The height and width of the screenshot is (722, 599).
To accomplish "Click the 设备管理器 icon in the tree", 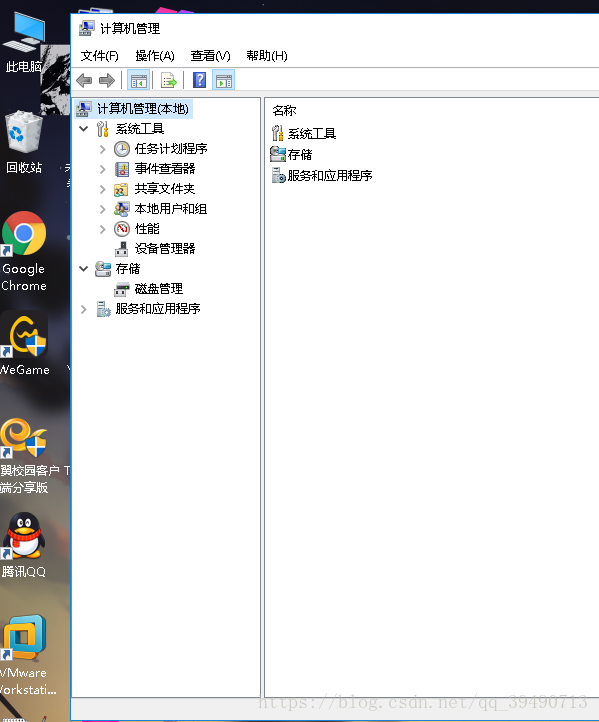I will (122, 249).
